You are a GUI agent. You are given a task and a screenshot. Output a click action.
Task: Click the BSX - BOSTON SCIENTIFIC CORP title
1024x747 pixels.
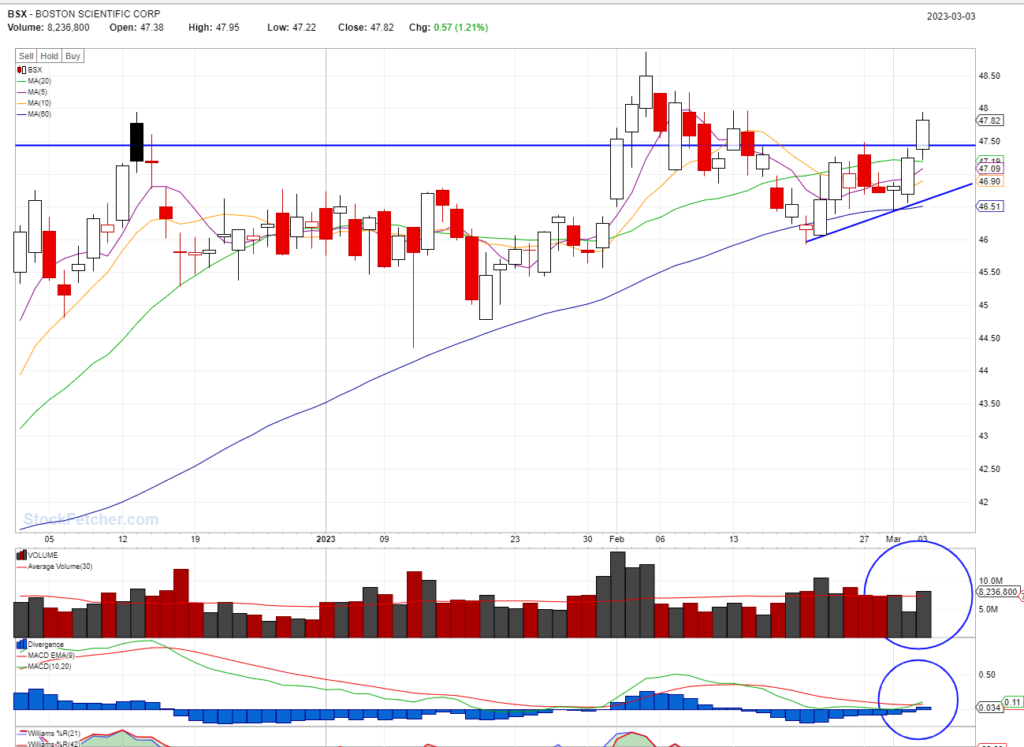[84, 14]
